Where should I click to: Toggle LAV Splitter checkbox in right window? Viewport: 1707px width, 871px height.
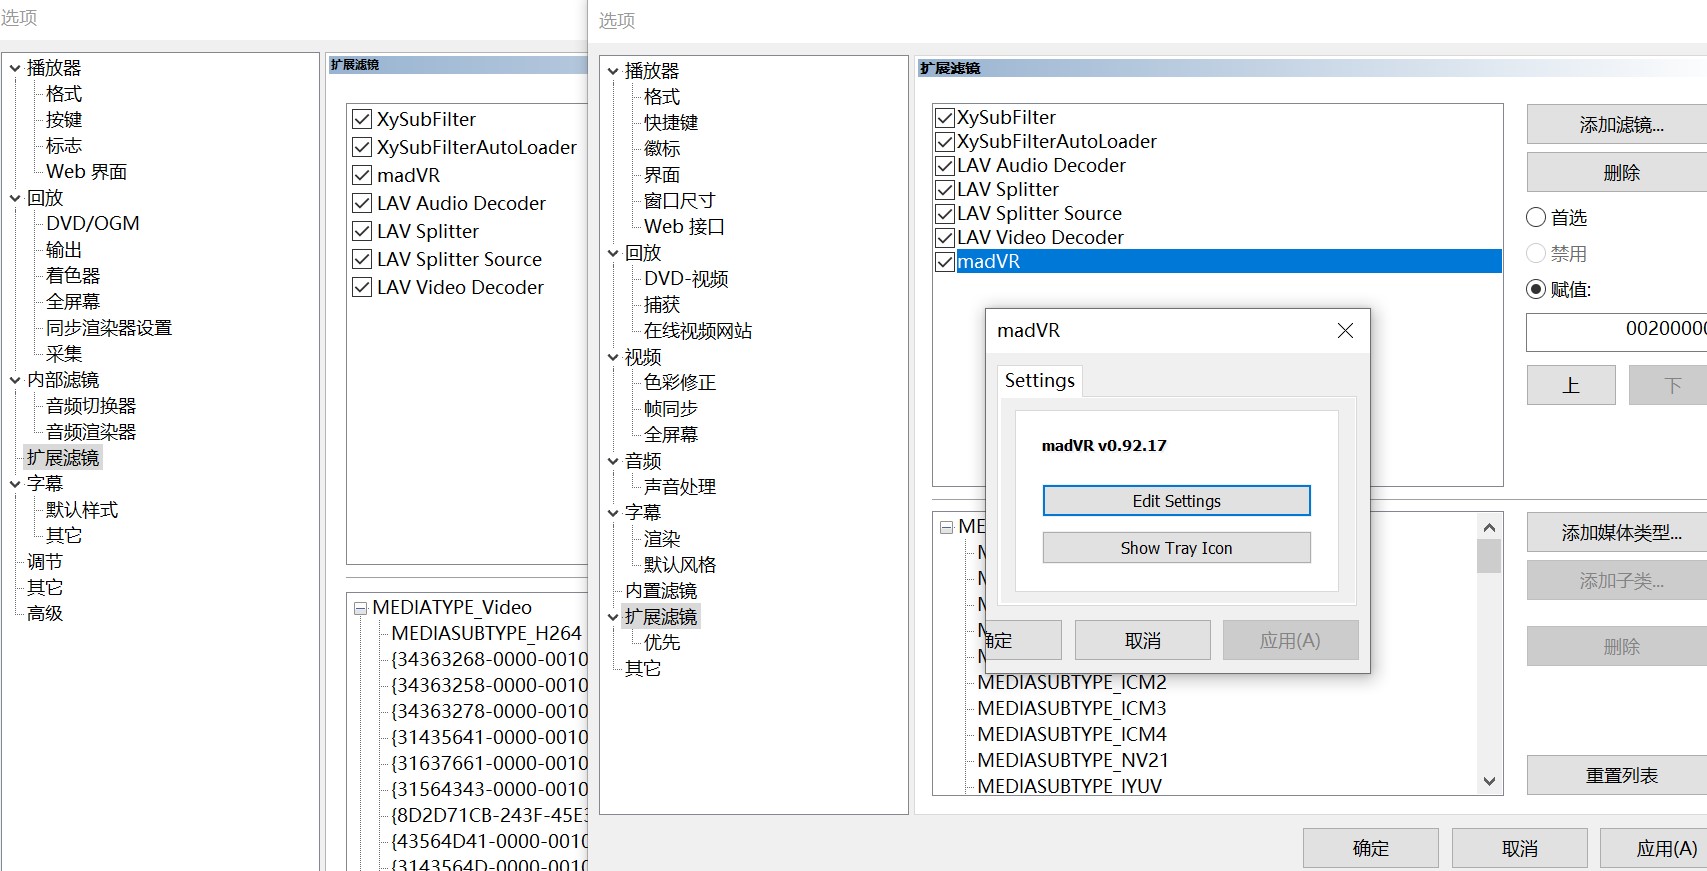click(945, 189)
